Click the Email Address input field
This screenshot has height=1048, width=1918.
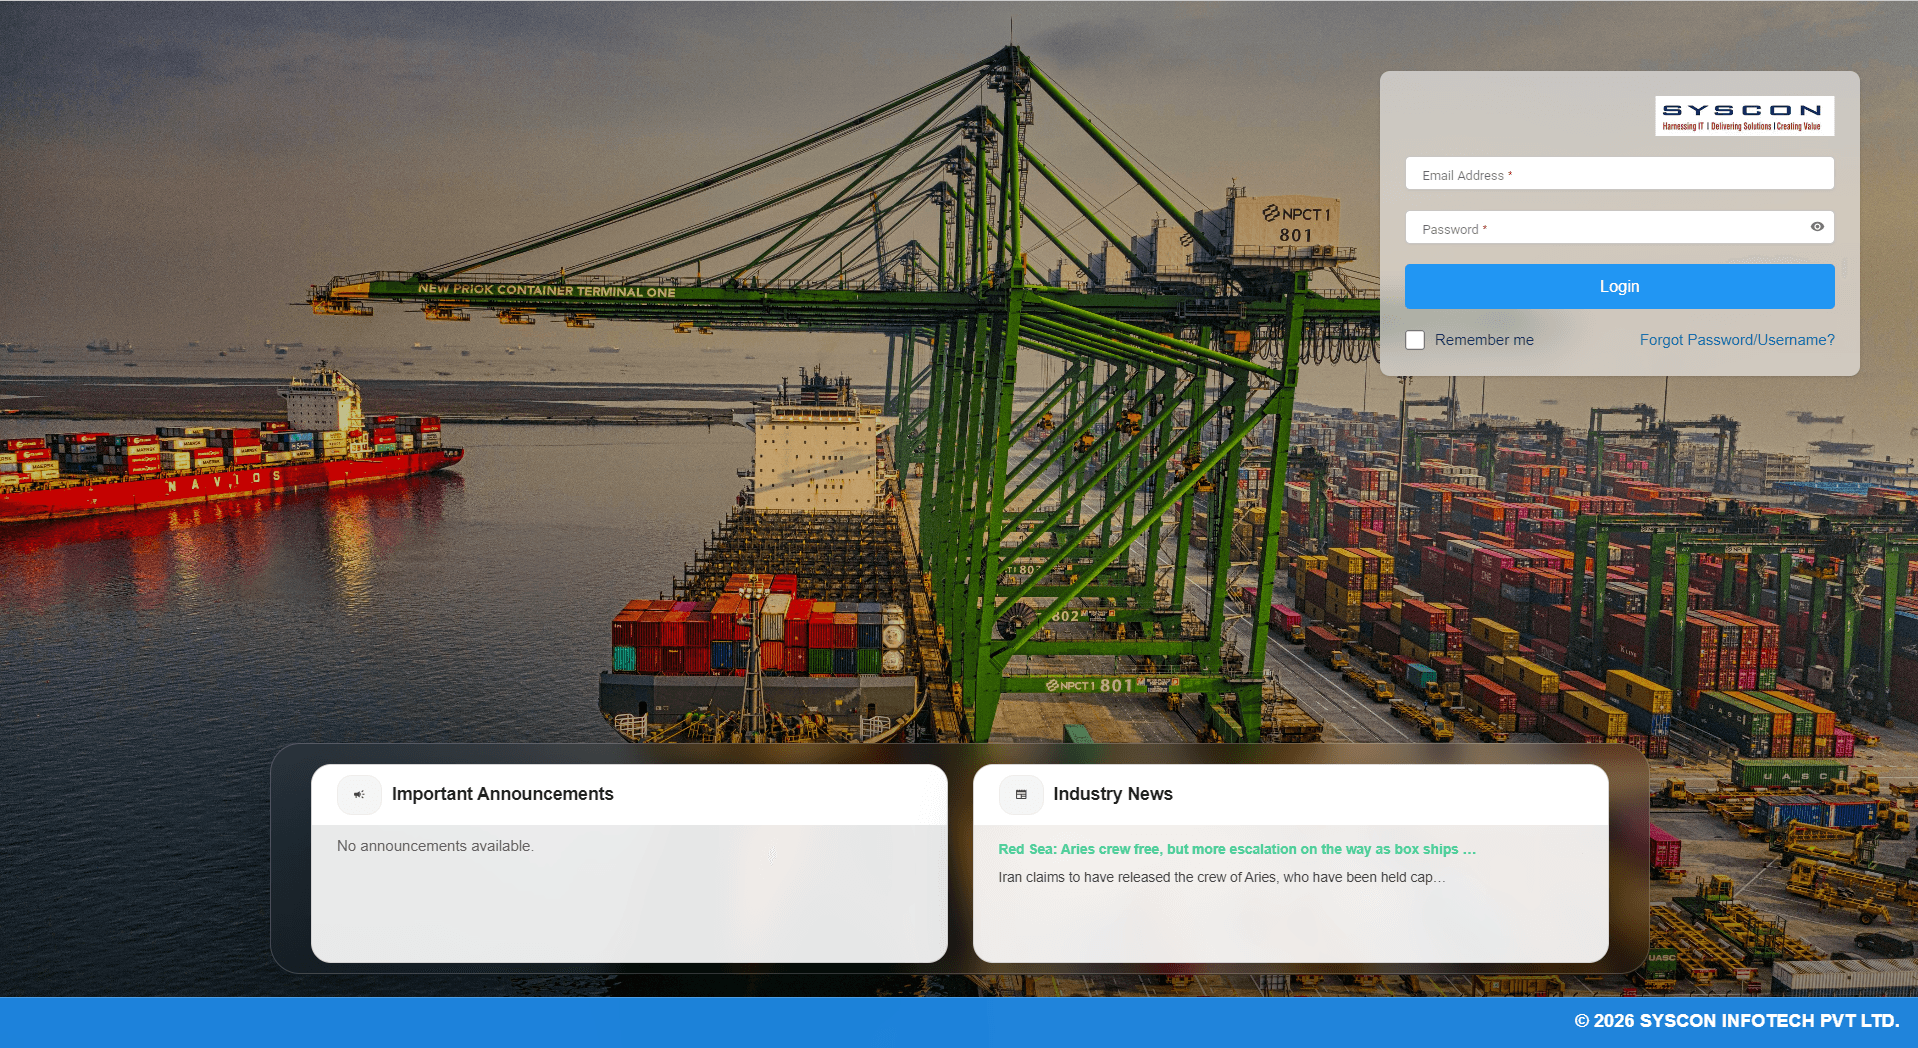point(1618,173)
